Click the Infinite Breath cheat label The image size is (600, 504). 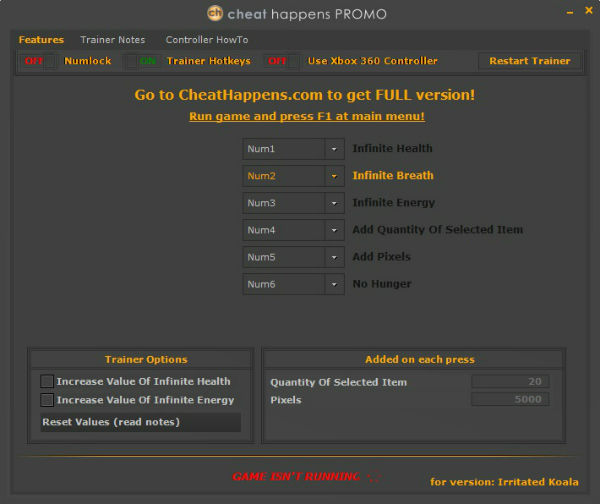(x=393, y=176)
